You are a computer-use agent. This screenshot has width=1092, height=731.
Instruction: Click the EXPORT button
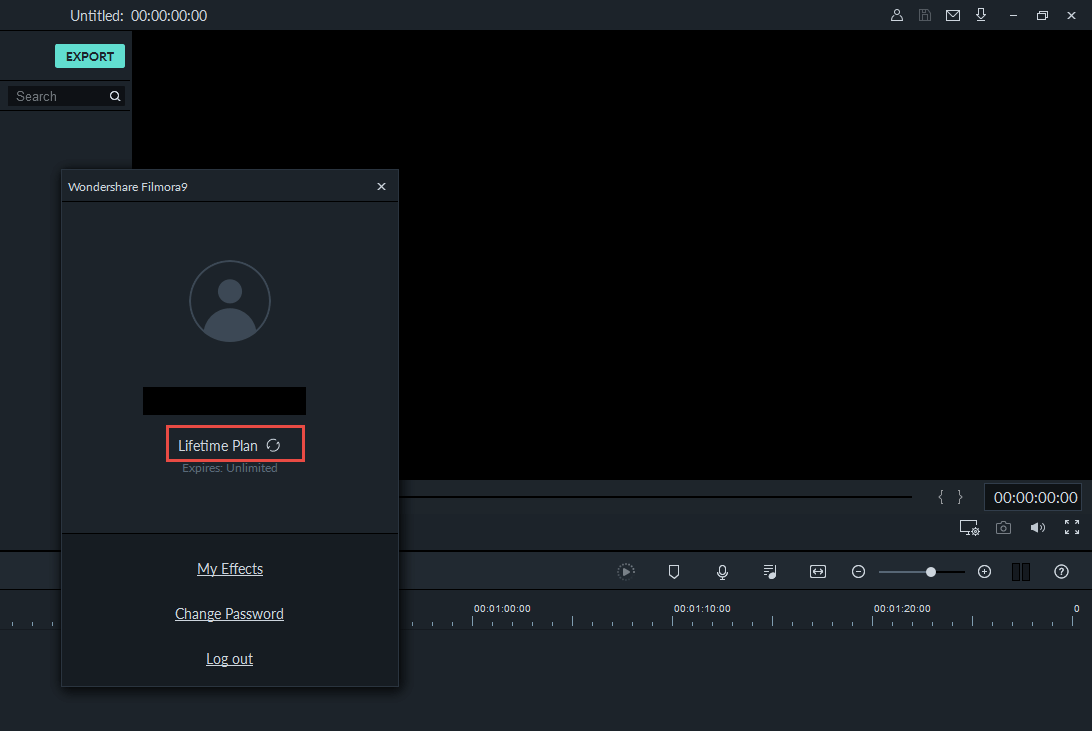coord(90,56)
